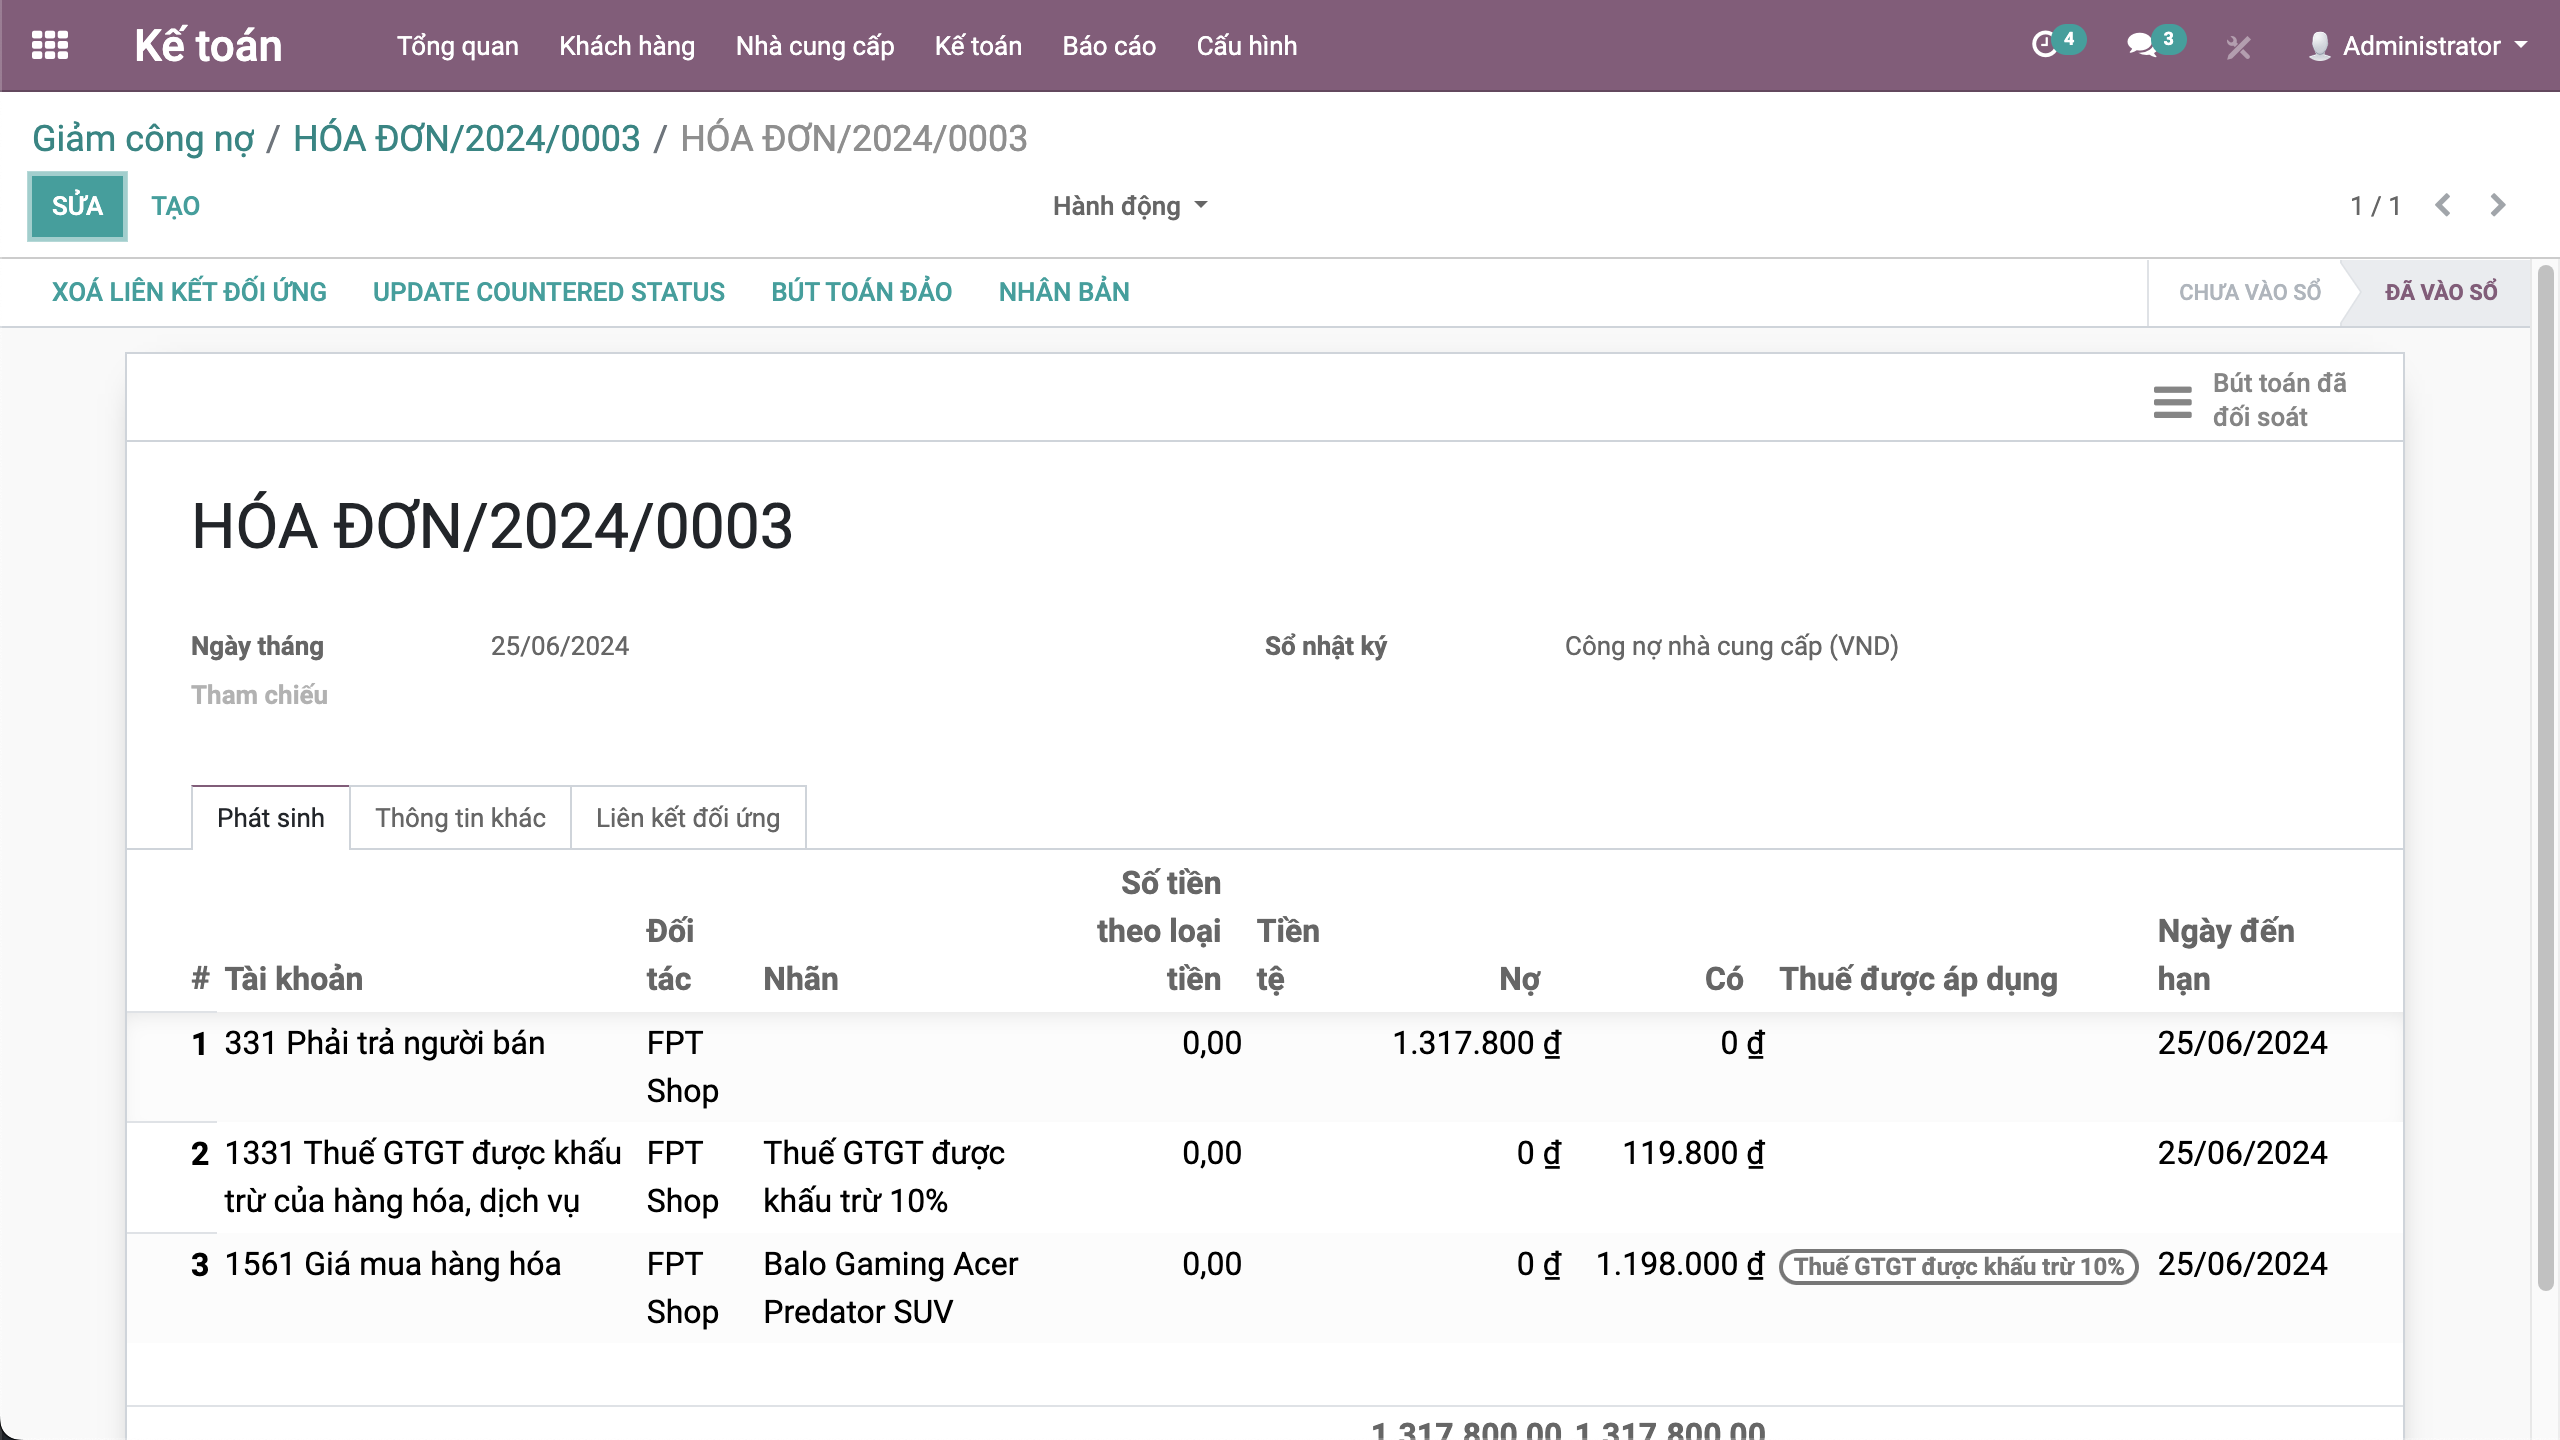This screenshot has width=2560, height=1440.
Task: Open the Administrator user dropdown caret
Action: pyautogui.click(x=2521, y=46)
